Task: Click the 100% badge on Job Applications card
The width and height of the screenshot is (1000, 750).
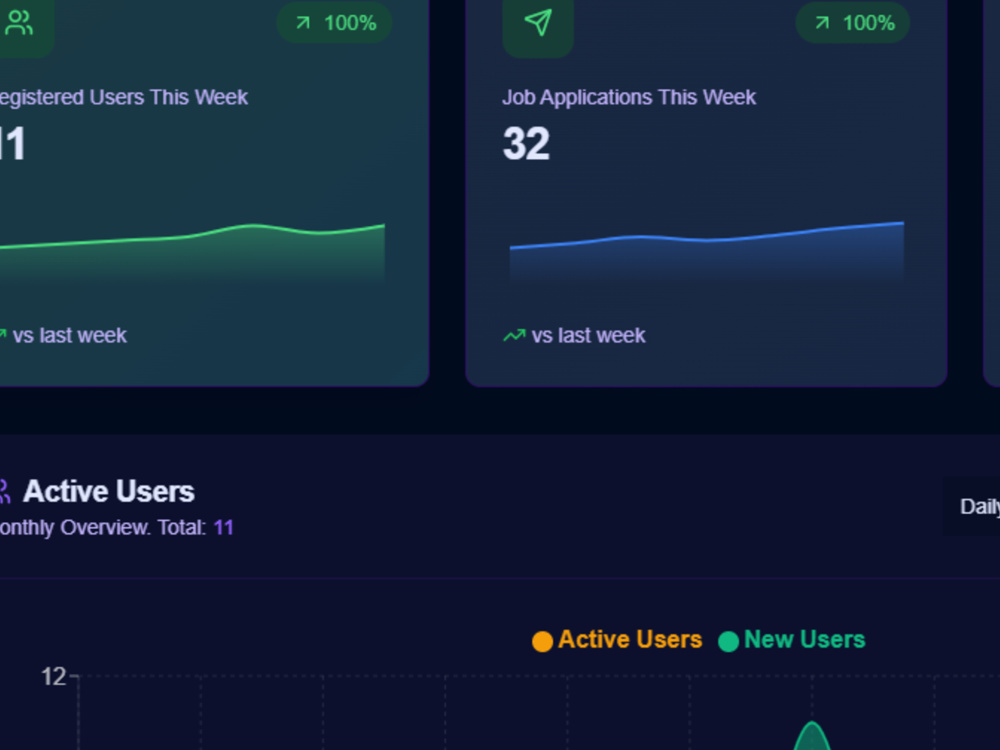Action: (x=853, y=23)
